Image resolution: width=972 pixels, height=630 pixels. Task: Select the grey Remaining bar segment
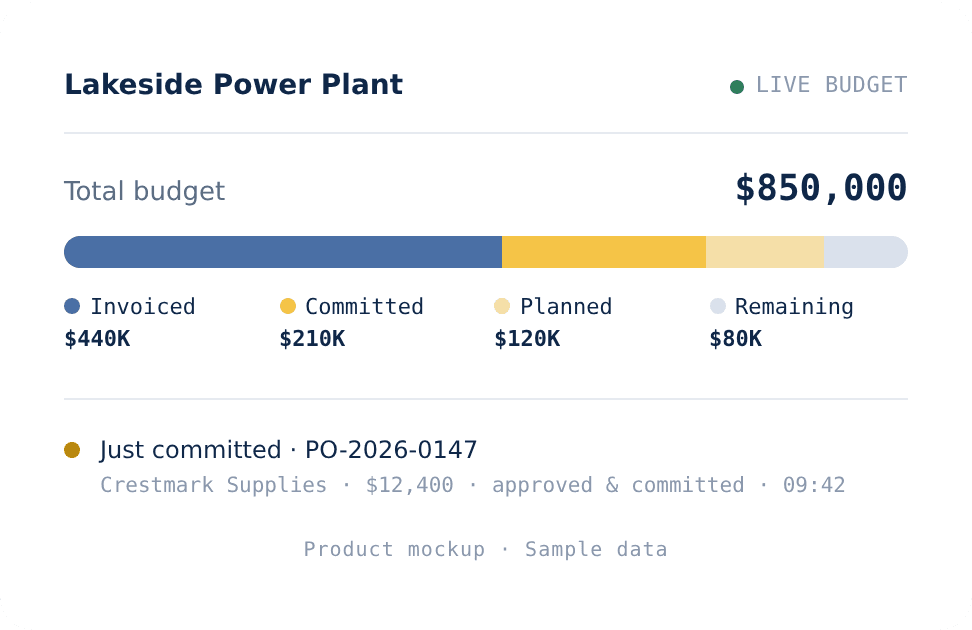click(x=866, y=252)
